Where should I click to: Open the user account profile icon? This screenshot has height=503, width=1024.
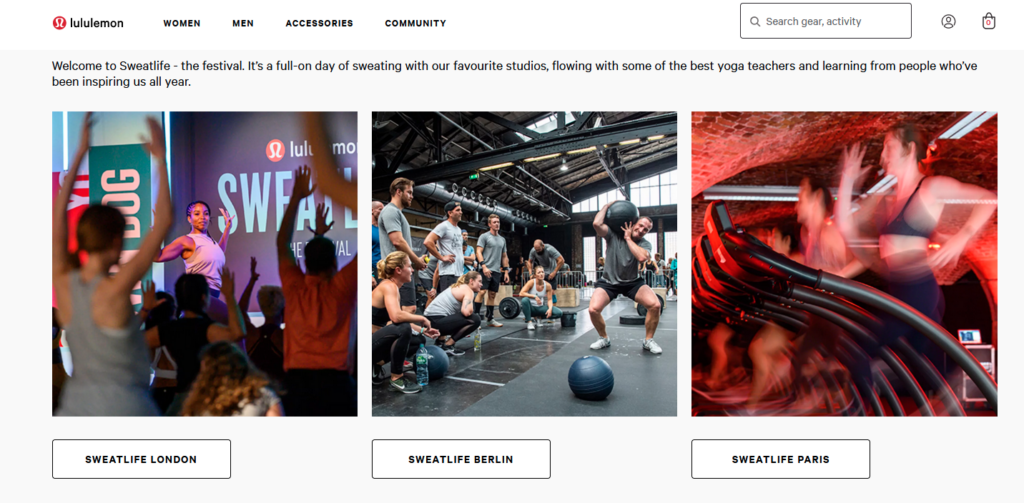(948, 22)
